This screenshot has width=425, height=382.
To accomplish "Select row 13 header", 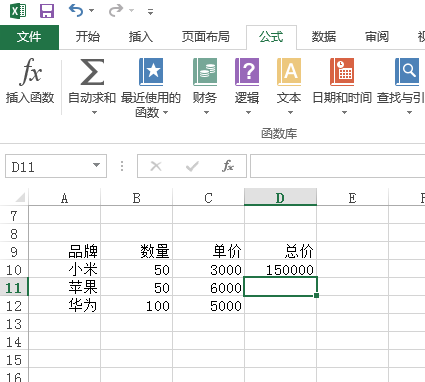I will point(14,324).
